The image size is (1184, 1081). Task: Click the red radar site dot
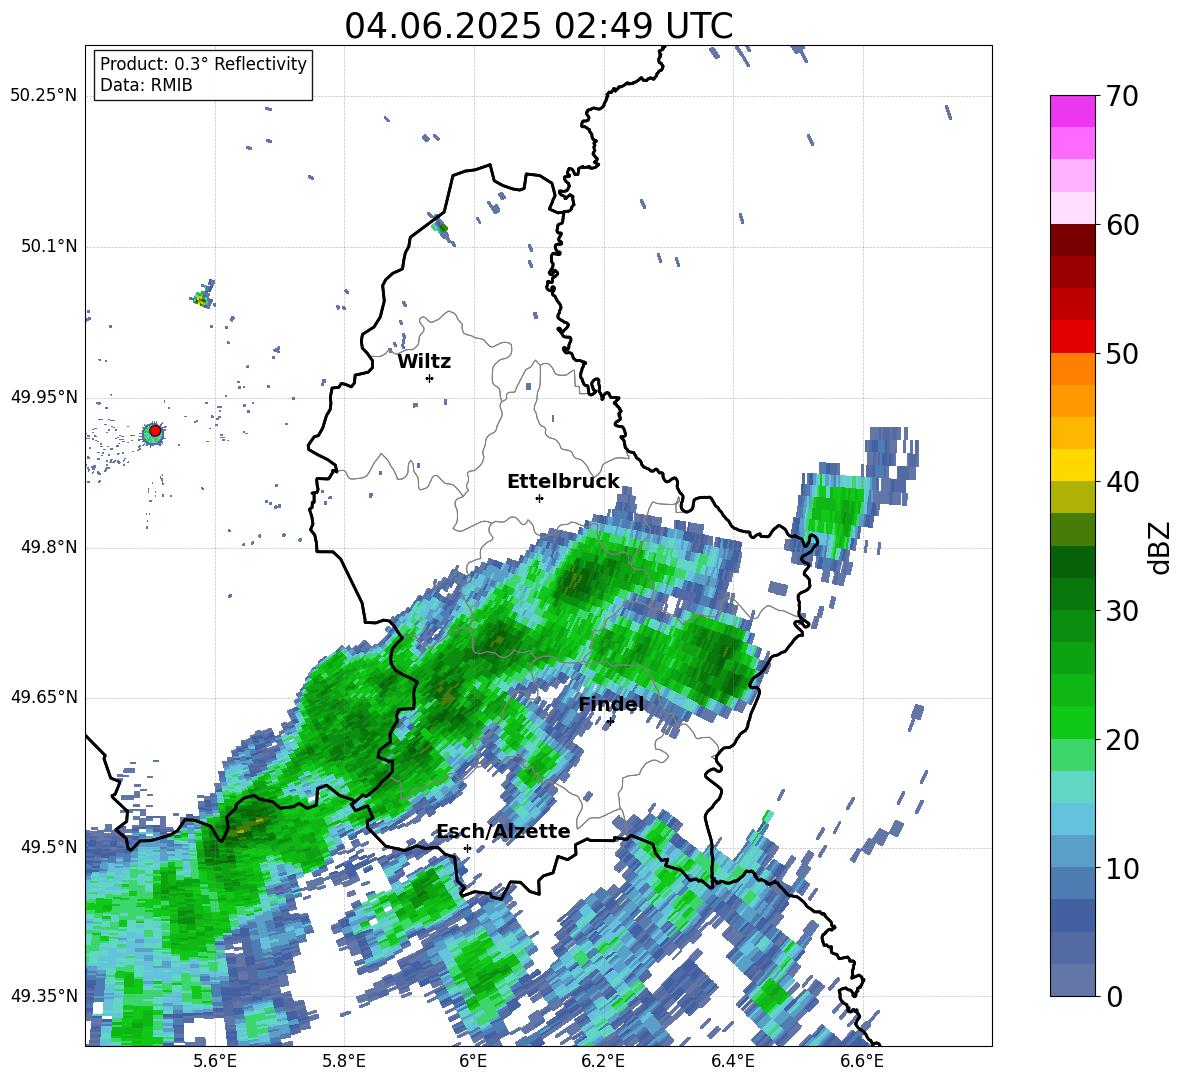155,431
